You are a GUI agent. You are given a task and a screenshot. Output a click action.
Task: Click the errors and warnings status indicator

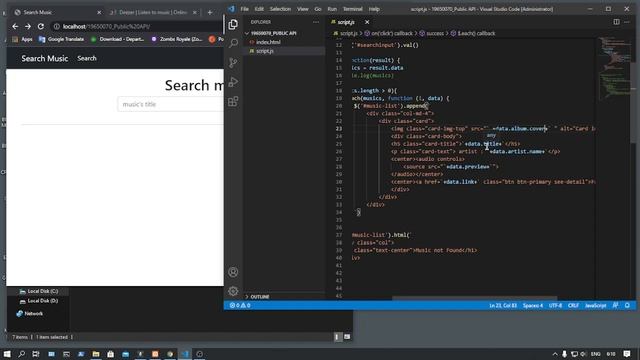coord(240,305)
